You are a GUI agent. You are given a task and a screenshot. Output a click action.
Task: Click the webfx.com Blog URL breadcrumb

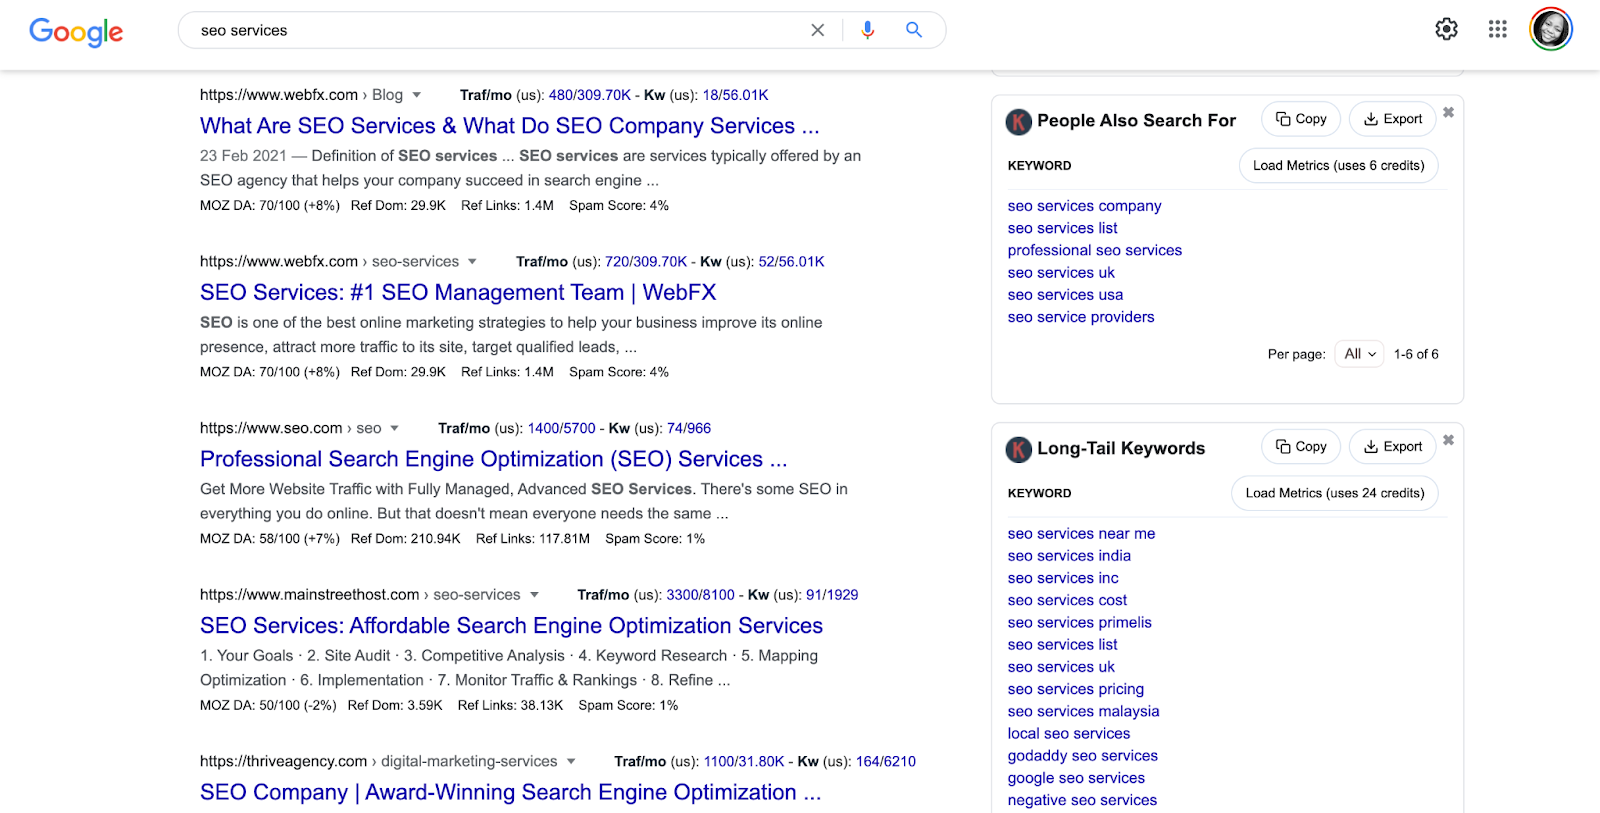point(301,95)
